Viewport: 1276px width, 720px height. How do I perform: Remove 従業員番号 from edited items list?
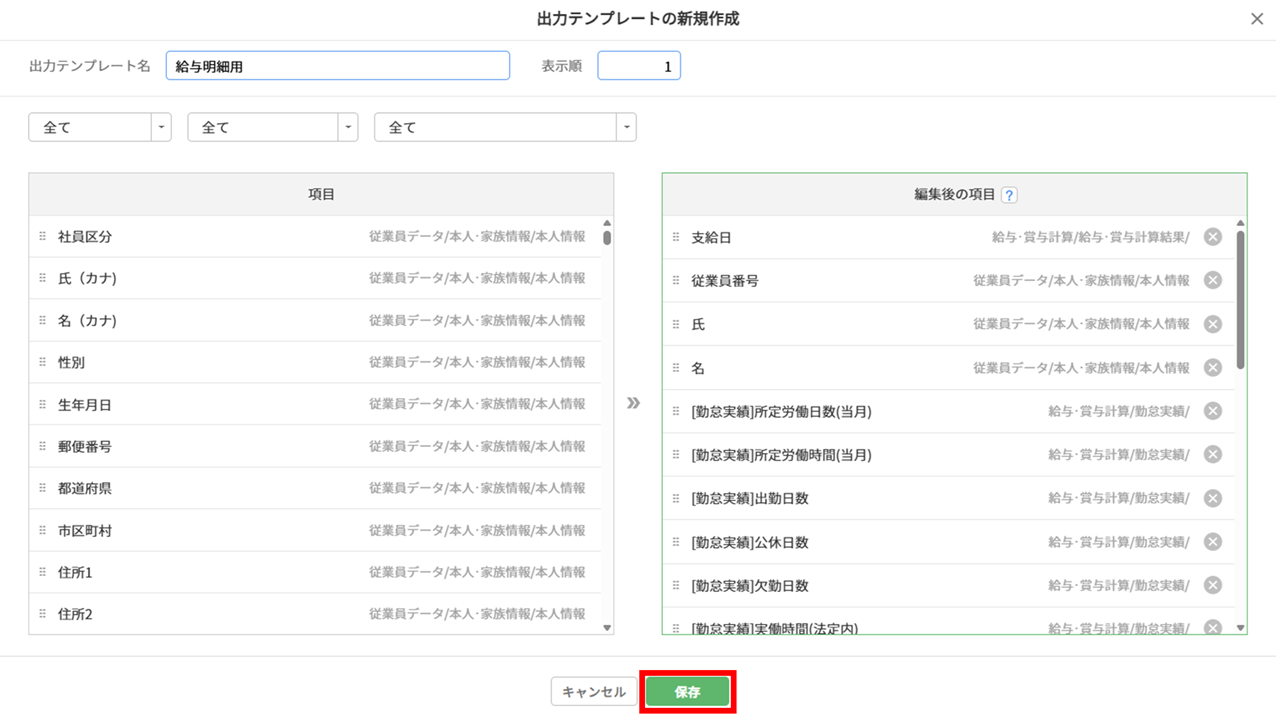pyautogui.click(x=1212, y=281)
